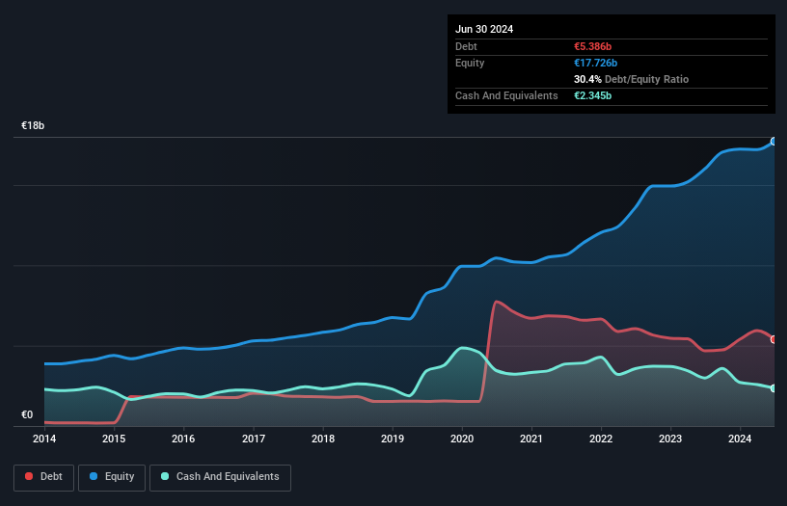787x506 pixels.
Task: Click the 2024 x-axis label
Action: pos(740,439)
